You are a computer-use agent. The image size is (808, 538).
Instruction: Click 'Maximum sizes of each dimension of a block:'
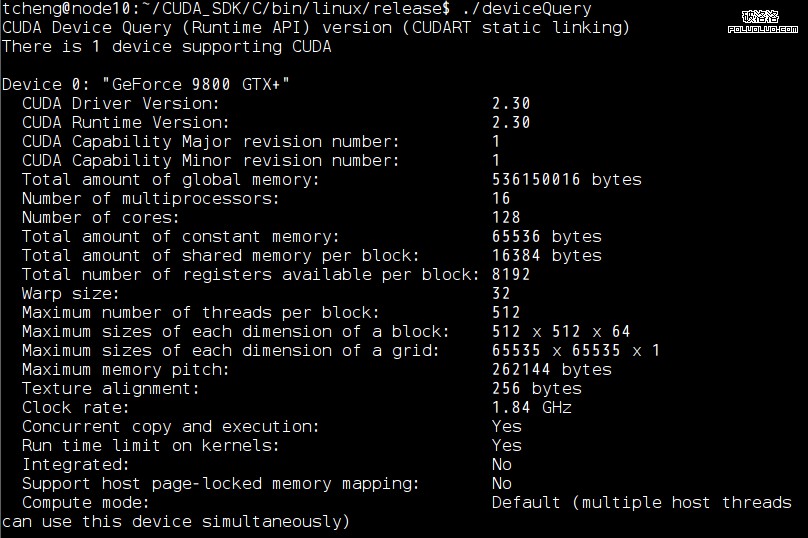point(235,332)
